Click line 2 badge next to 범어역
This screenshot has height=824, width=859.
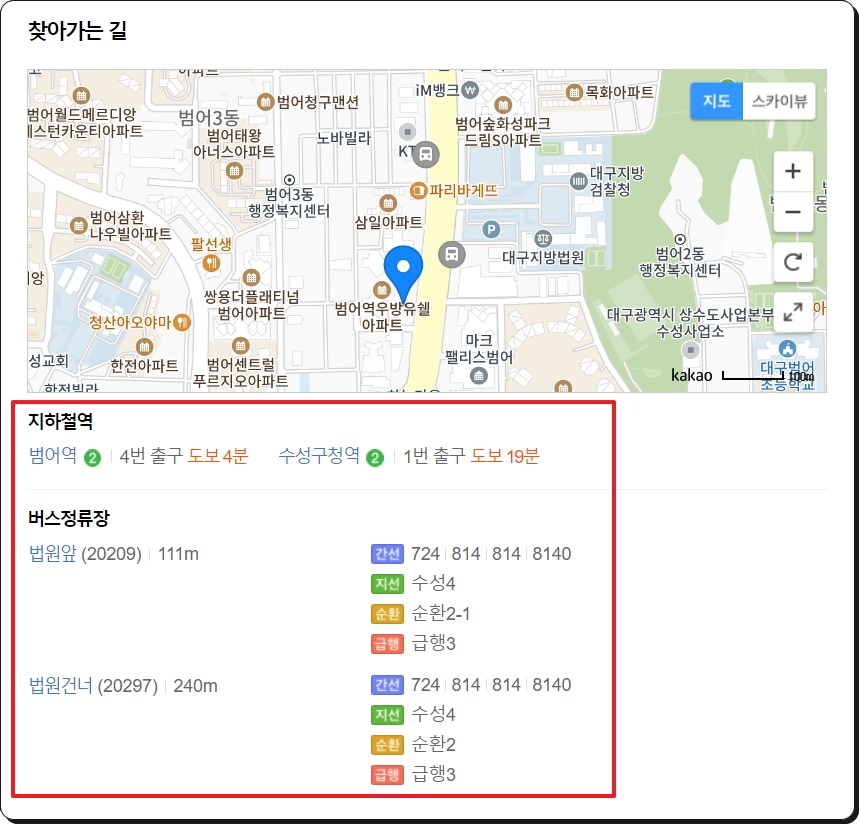tap(93, 457)
